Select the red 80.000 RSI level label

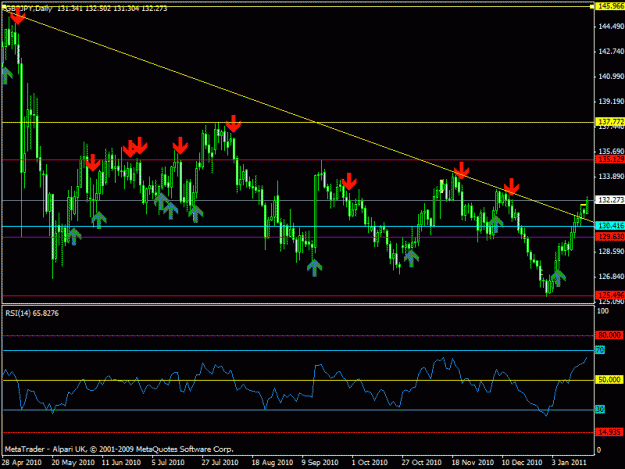(609, 335)
